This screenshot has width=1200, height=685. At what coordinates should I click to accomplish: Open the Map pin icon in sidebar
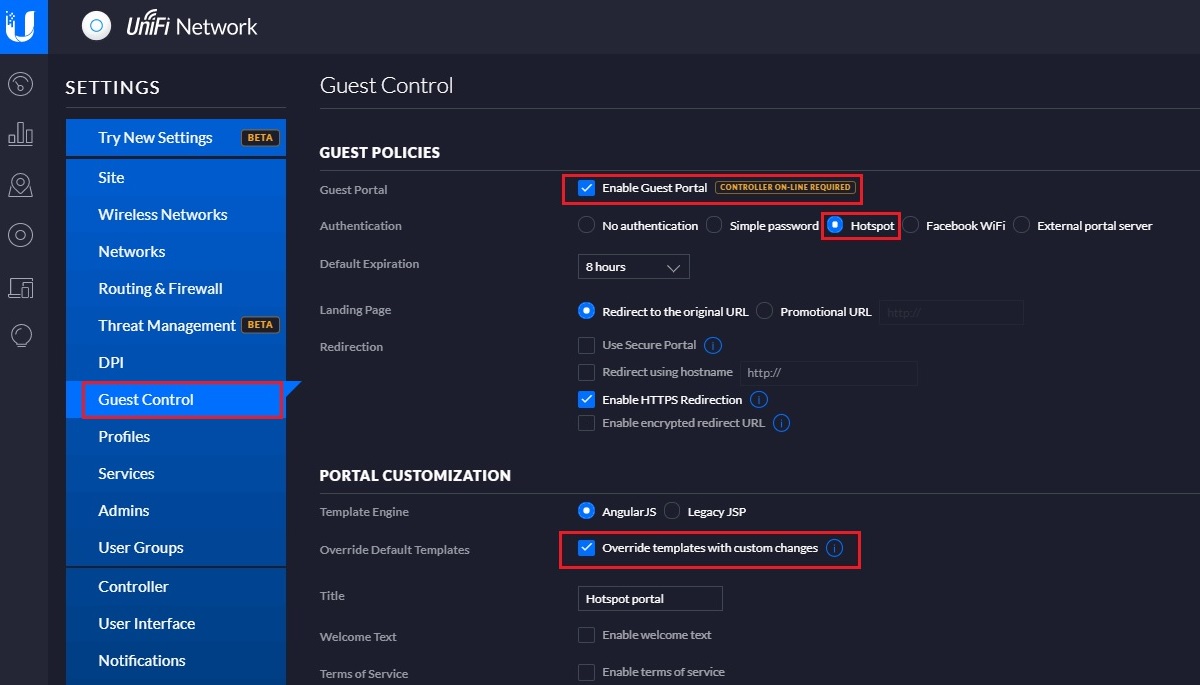(x=21, y=185)
